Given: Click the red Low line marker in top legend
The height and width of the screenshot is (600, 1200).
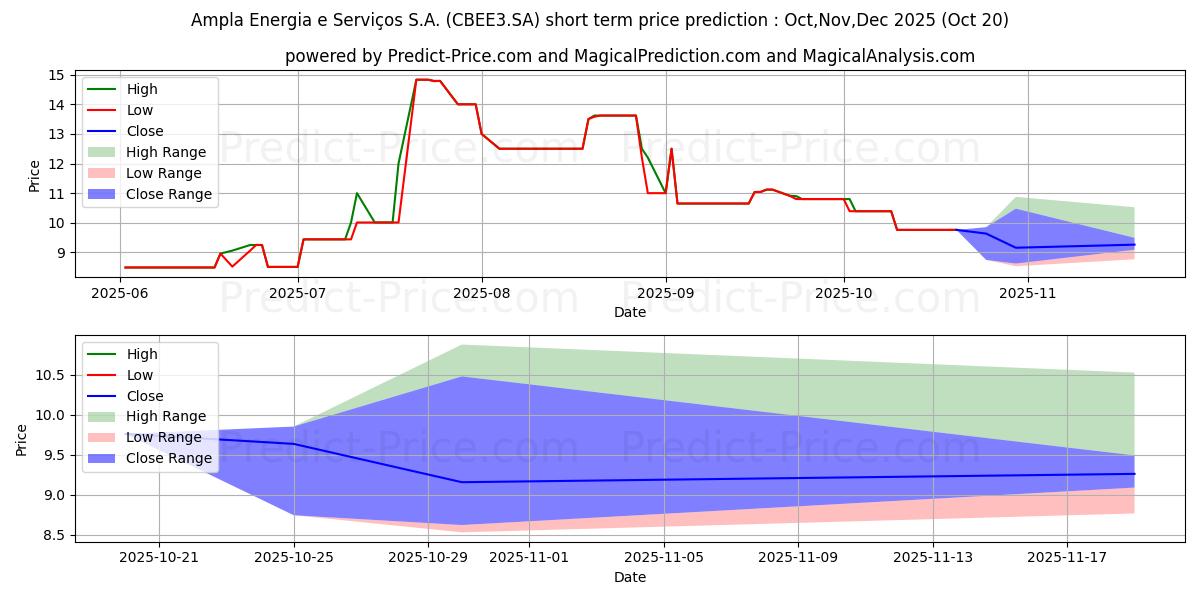Looking at the screenshot, I should point(104,111).
